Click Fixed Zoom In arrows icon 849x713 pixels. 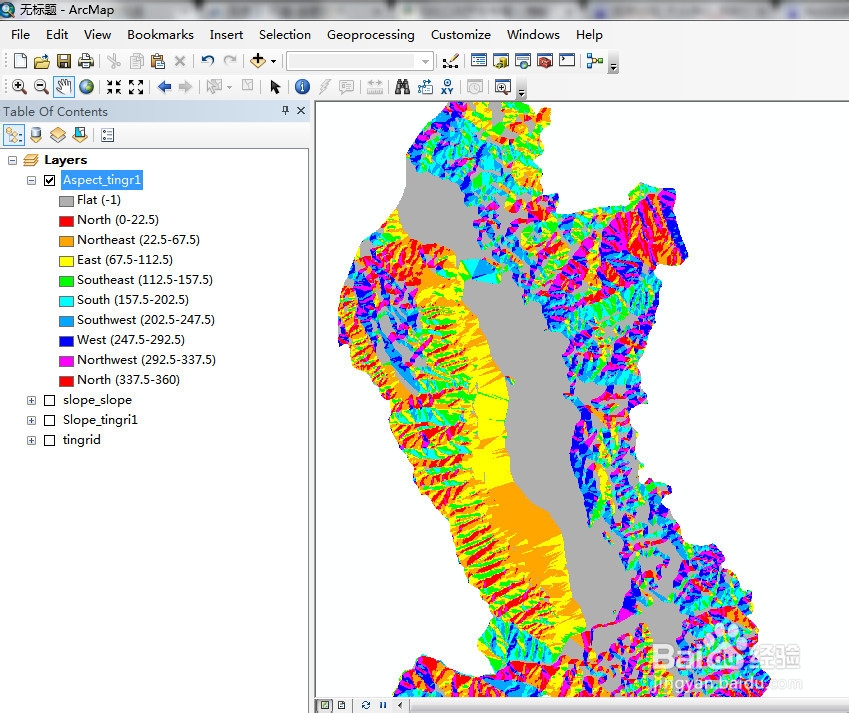(114, 87)
